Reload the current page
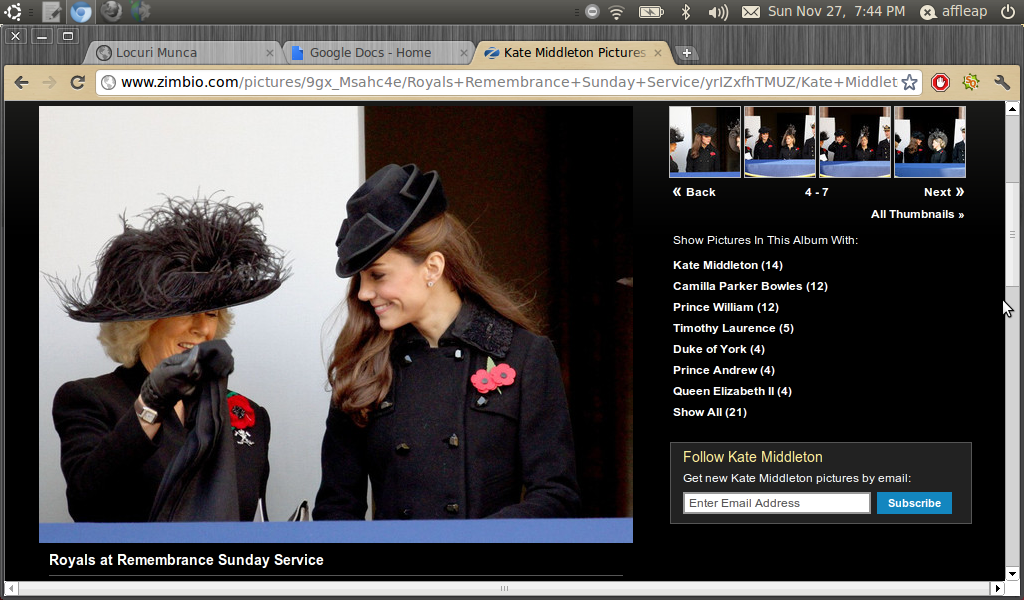Image resolution: width=1024 pixels, height=600 pixels. (x=78, y=82)
